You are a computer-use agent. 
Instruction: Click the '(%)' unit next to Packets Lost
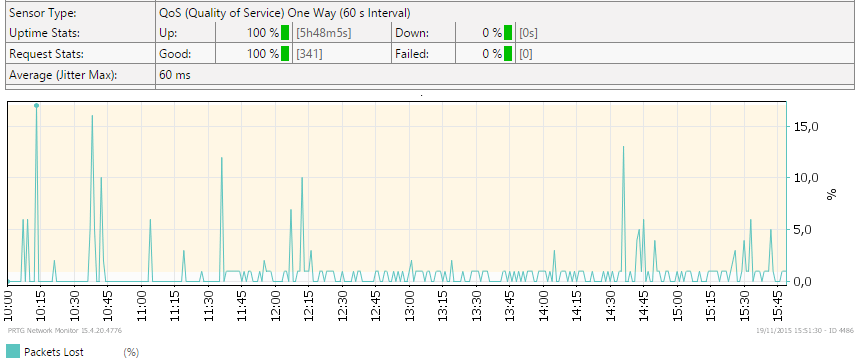click(131, 352)
